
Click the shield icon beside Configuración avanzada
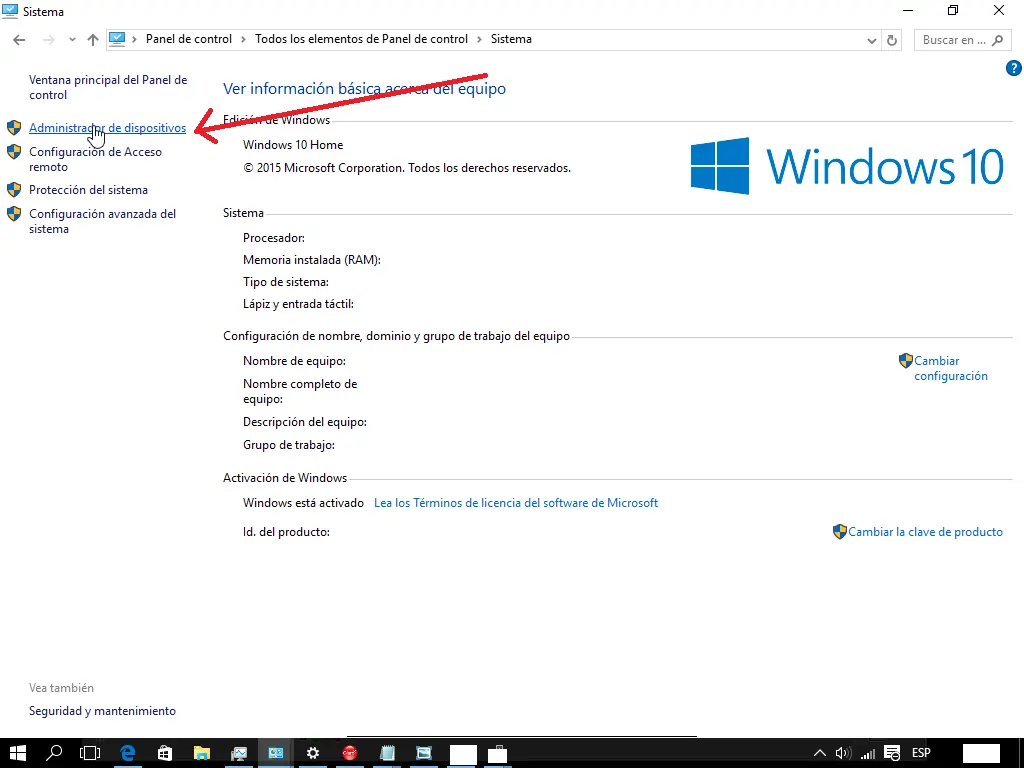(14, 214)
